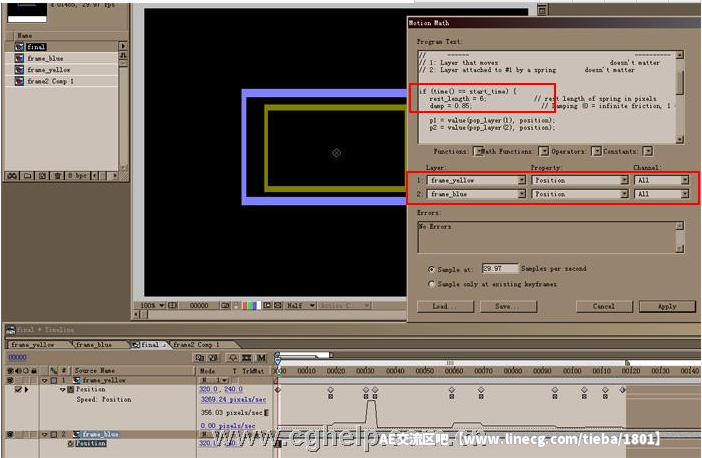Go to next keyframe arrow for Position
Image resolution: width=702 pixels, height=458 pixels.
[26, 390]
